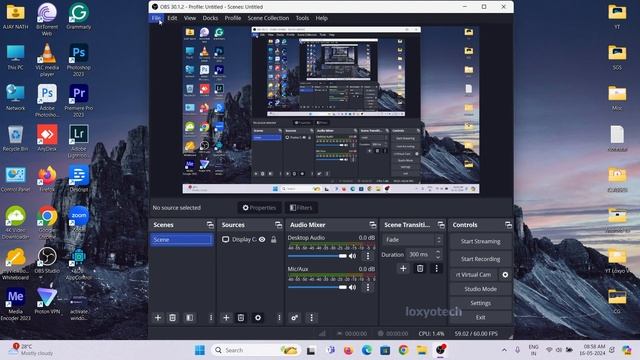Open Virtual Camera settings gear
Viewport: 640px width, 360px height.
(x=505, y=275)
